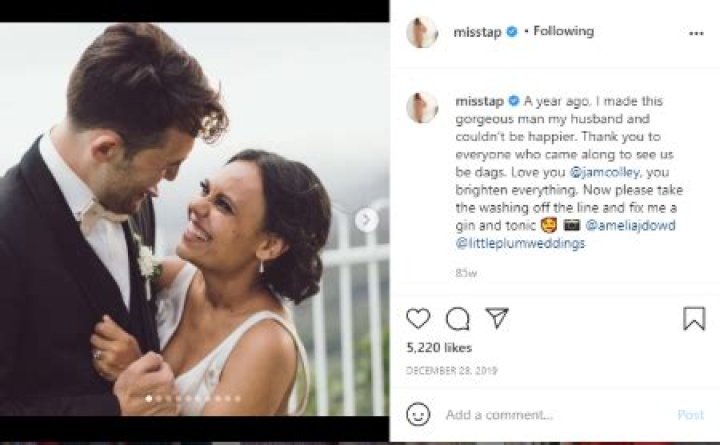Click the misstap username in the caption
Viewport: 720px width, 445px height.
click(x=480, y=101)
